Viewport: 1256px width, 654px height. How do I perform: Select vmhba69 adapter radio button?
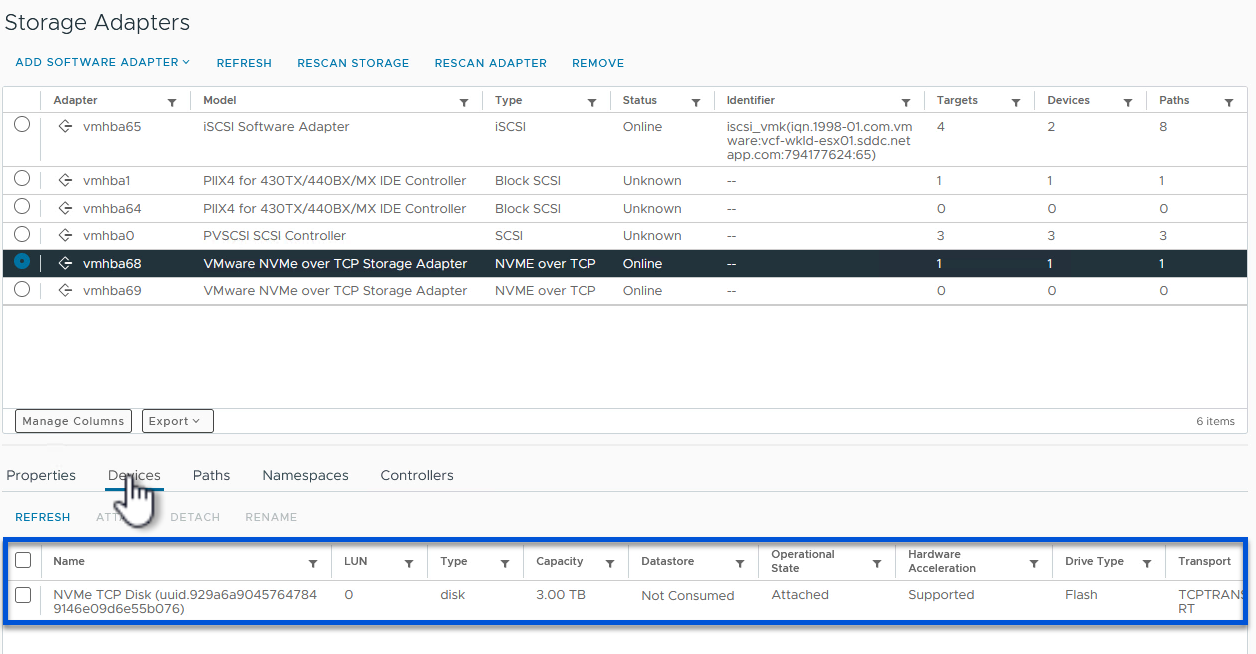point(22,289)
